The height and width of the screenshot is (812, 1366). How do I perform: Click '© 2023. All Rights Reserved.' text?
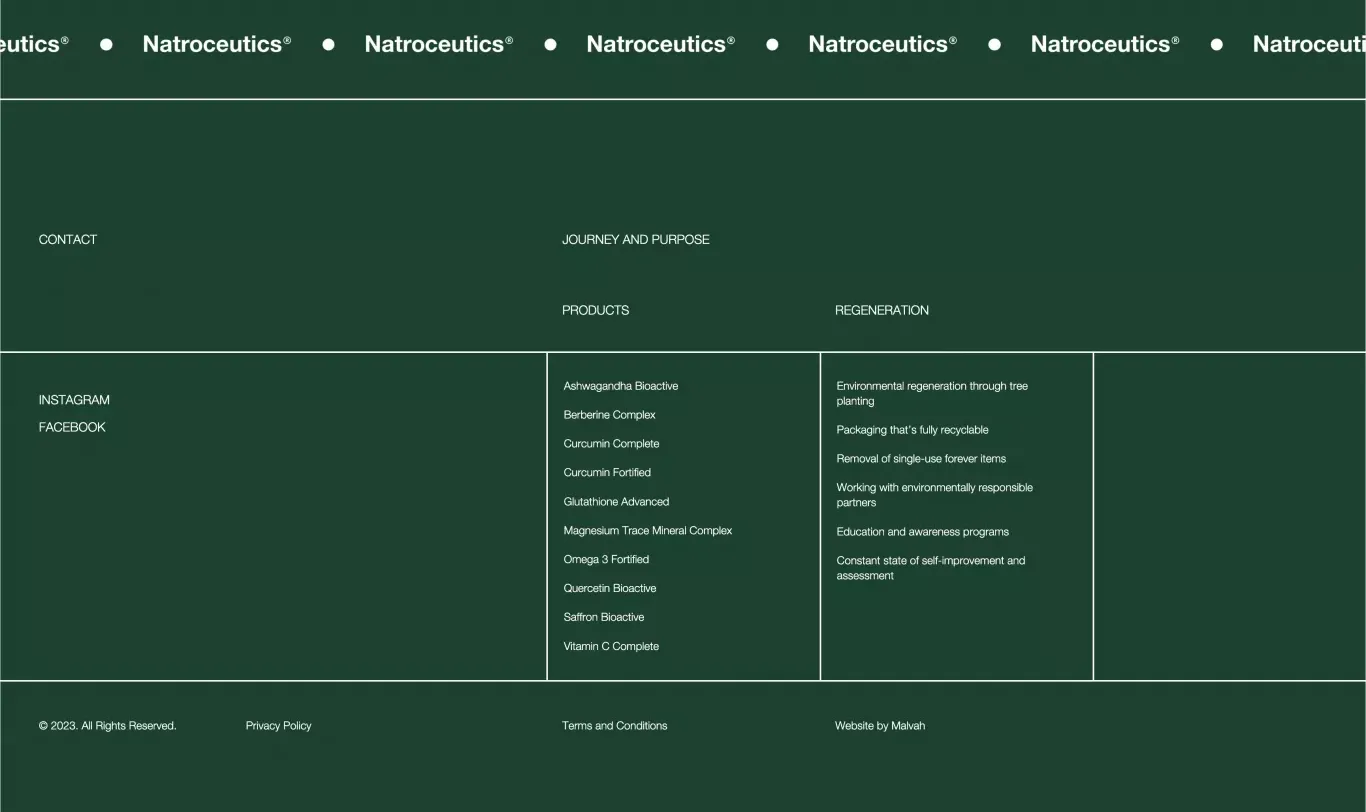[108, 726]
